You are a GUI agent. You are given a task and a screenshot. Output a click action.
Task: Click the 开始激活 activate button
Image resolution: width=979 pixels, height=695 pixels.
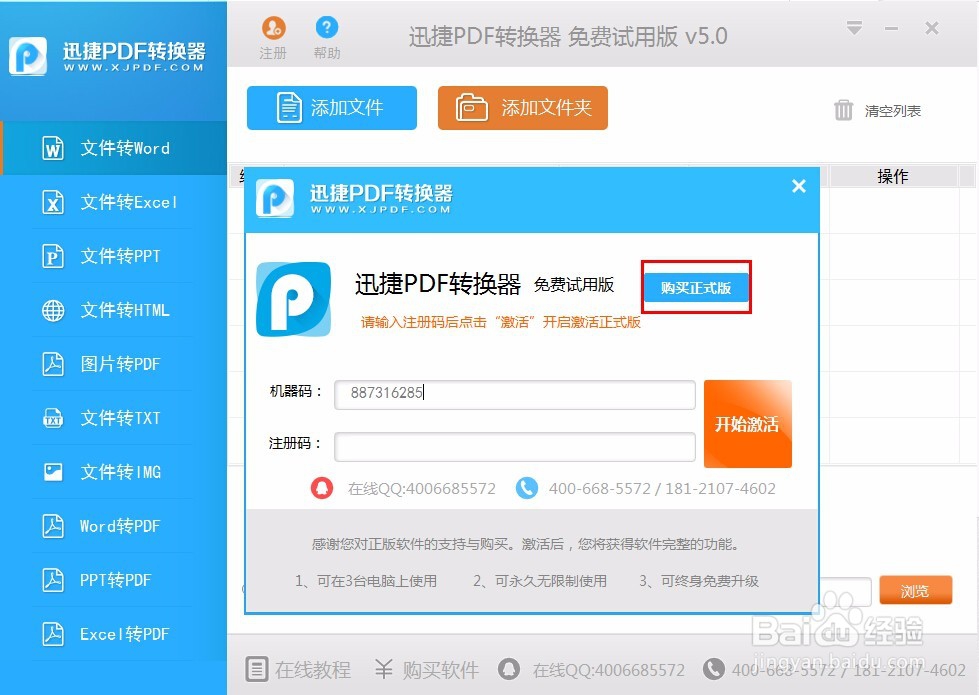pyautogui.click(x=747, y=424)
